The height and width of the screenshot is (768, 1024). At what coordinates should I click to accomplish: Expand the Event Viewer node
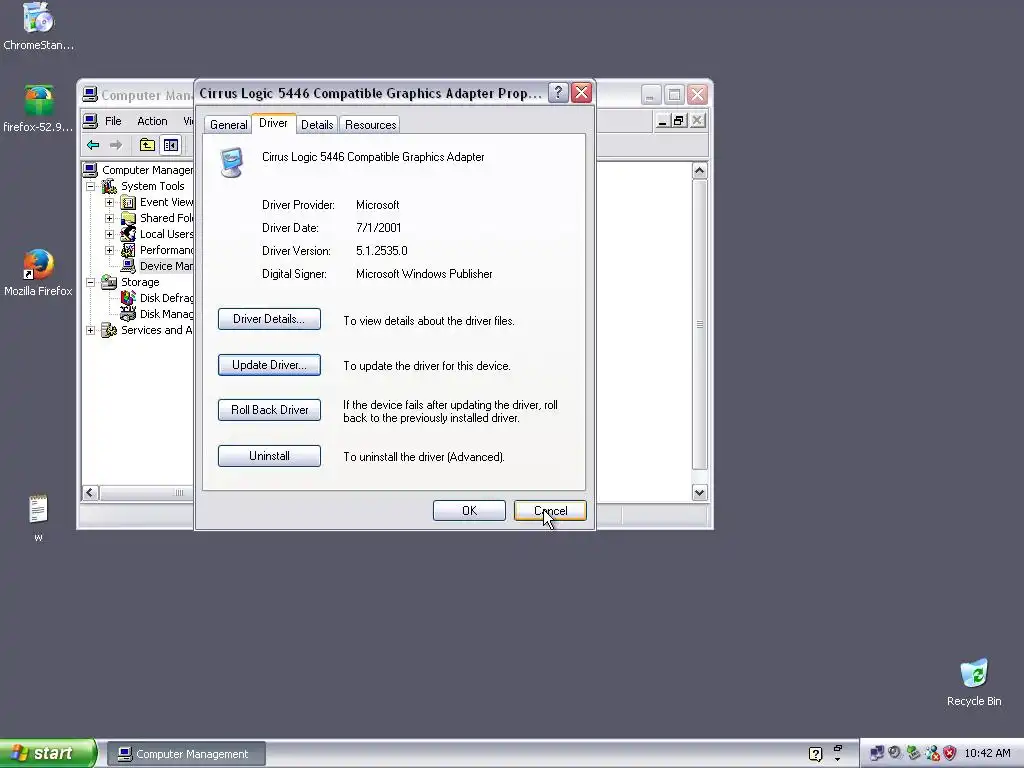coord(110,202)
